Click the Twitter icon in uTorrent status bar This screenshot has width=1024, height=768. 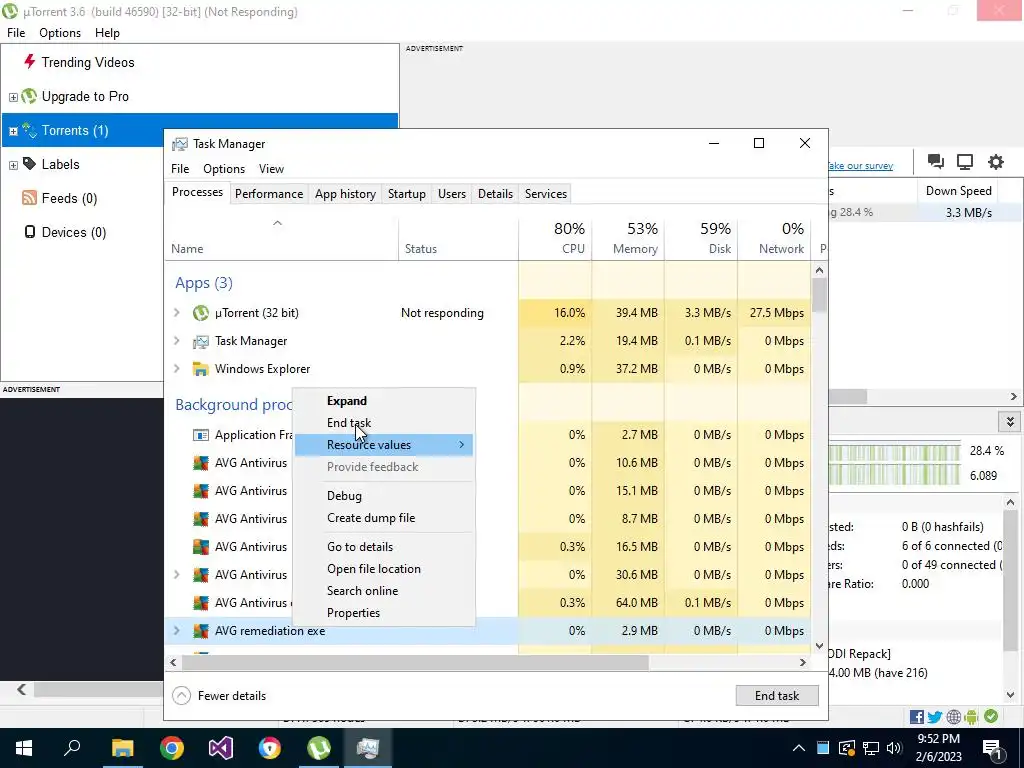(x=935, y=717)
